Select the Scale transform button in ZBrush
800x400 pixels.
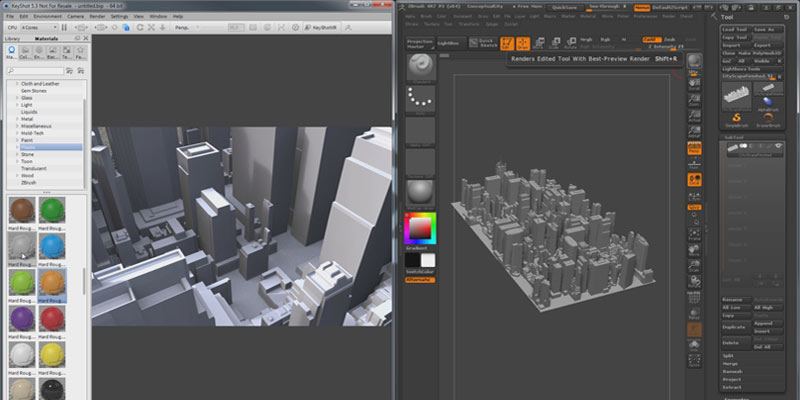pos(554,44)
